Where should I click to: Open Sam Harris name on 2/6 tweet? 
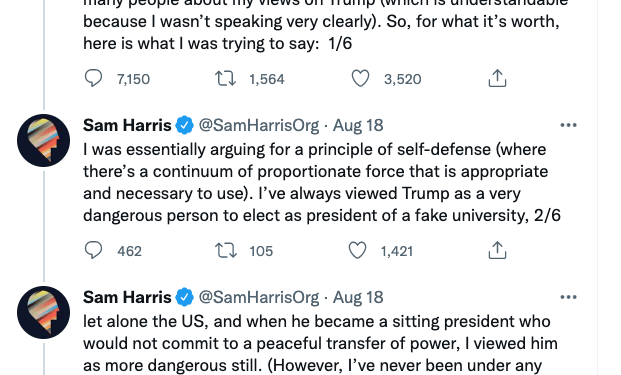point(127,126)
